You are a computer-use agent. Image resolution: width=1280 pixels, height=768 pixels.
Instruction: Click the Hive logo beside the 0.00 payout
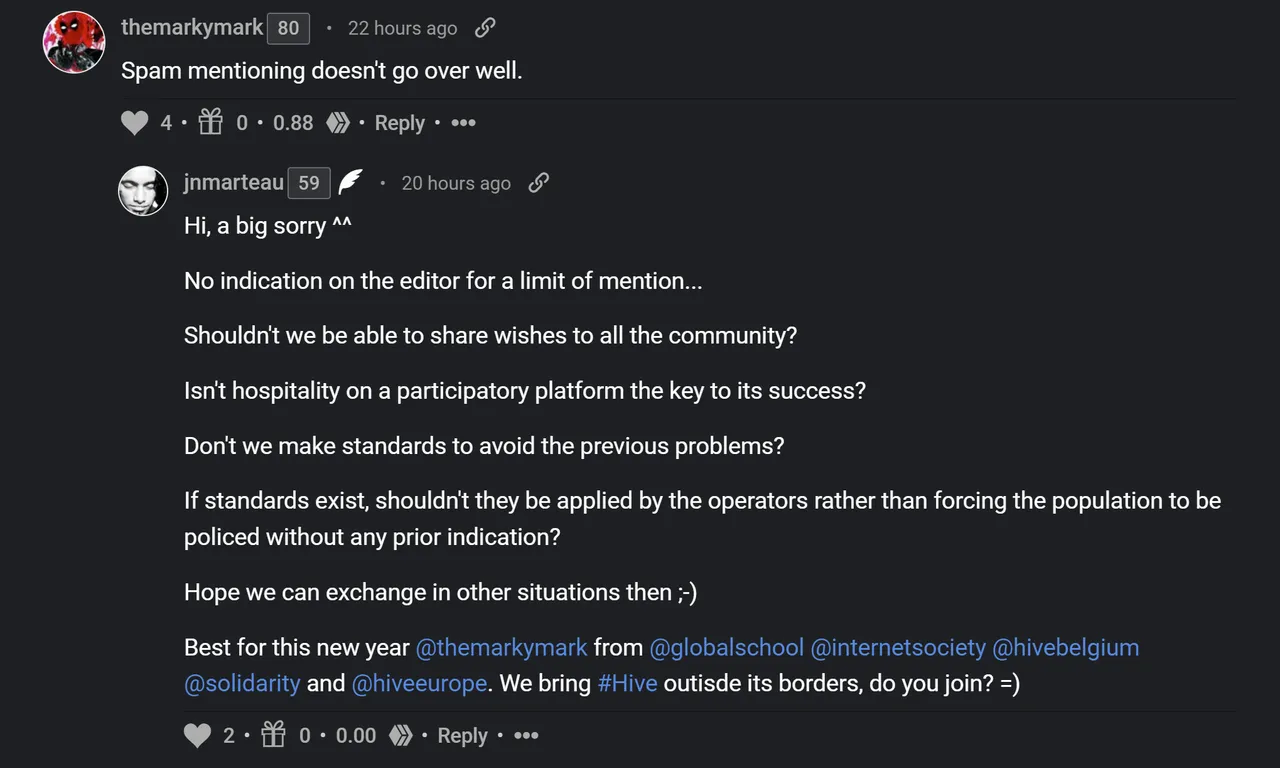(x=401, y=736)
